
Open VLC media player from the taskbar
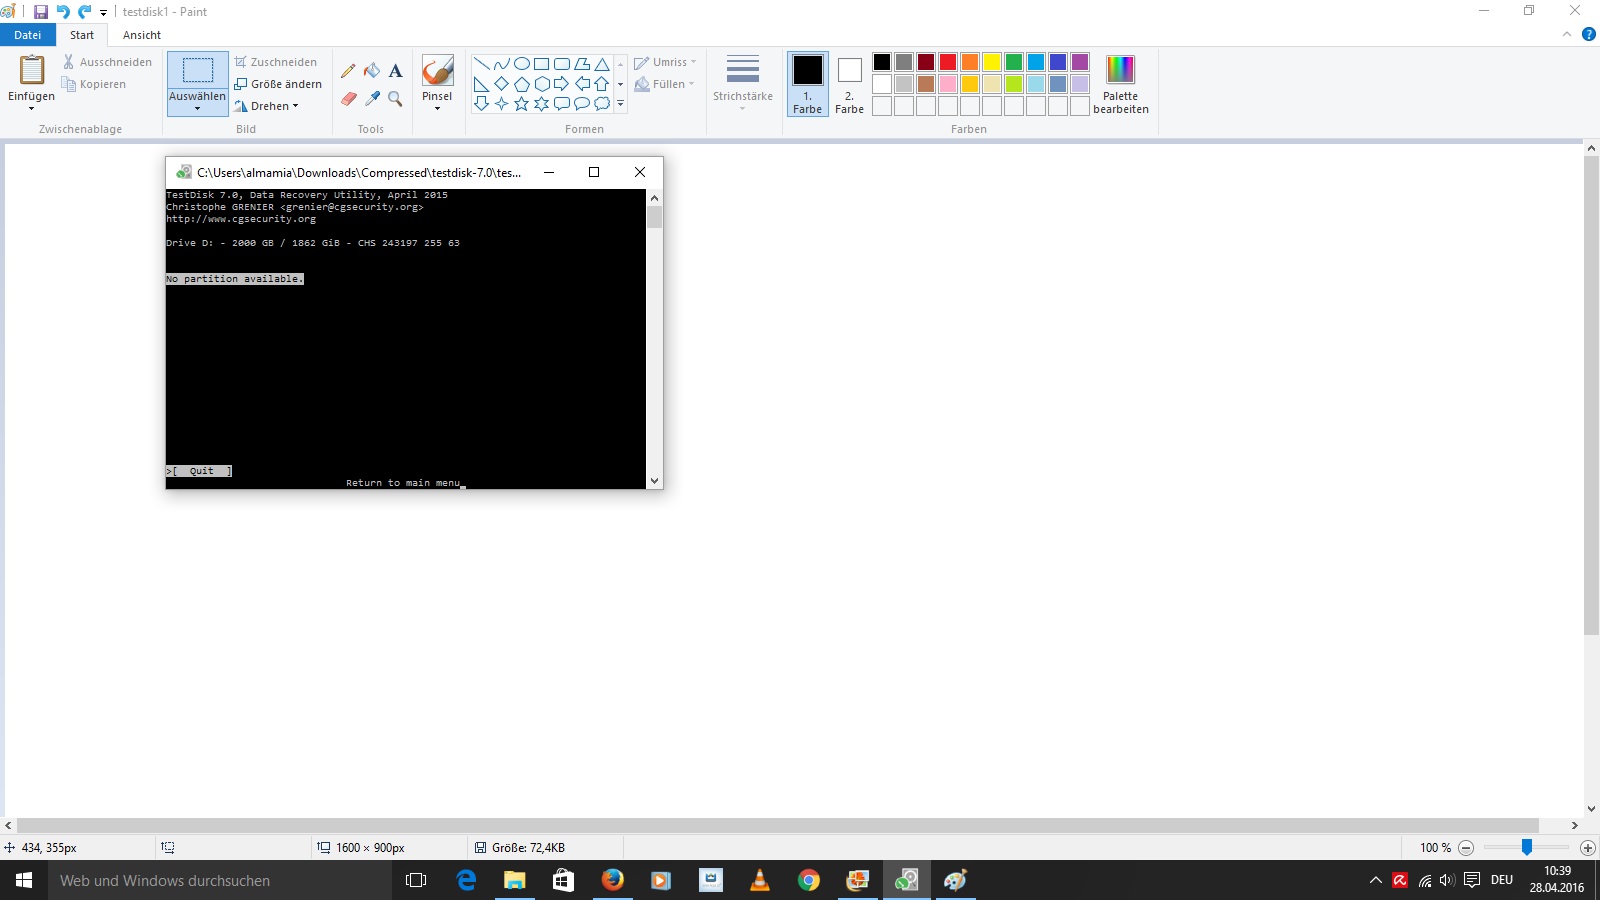[760, 880]
